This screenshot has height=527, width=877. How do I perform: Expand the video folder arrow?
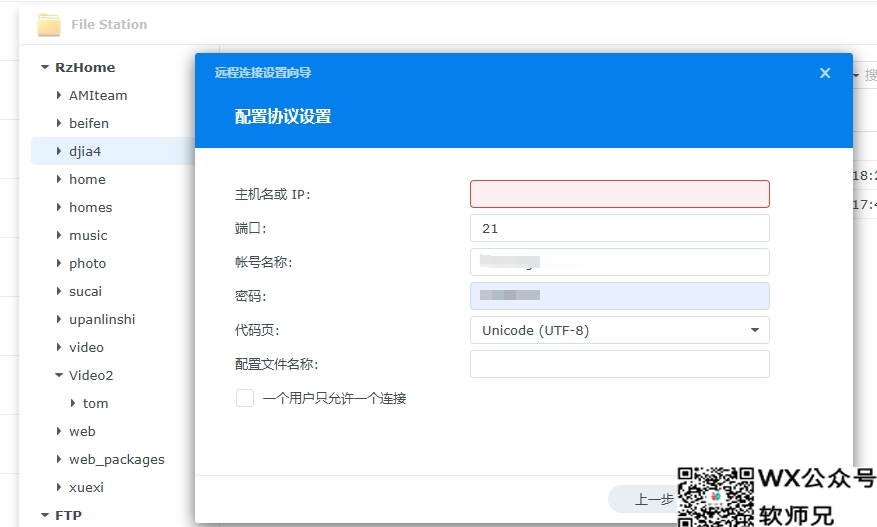[59, 347]
